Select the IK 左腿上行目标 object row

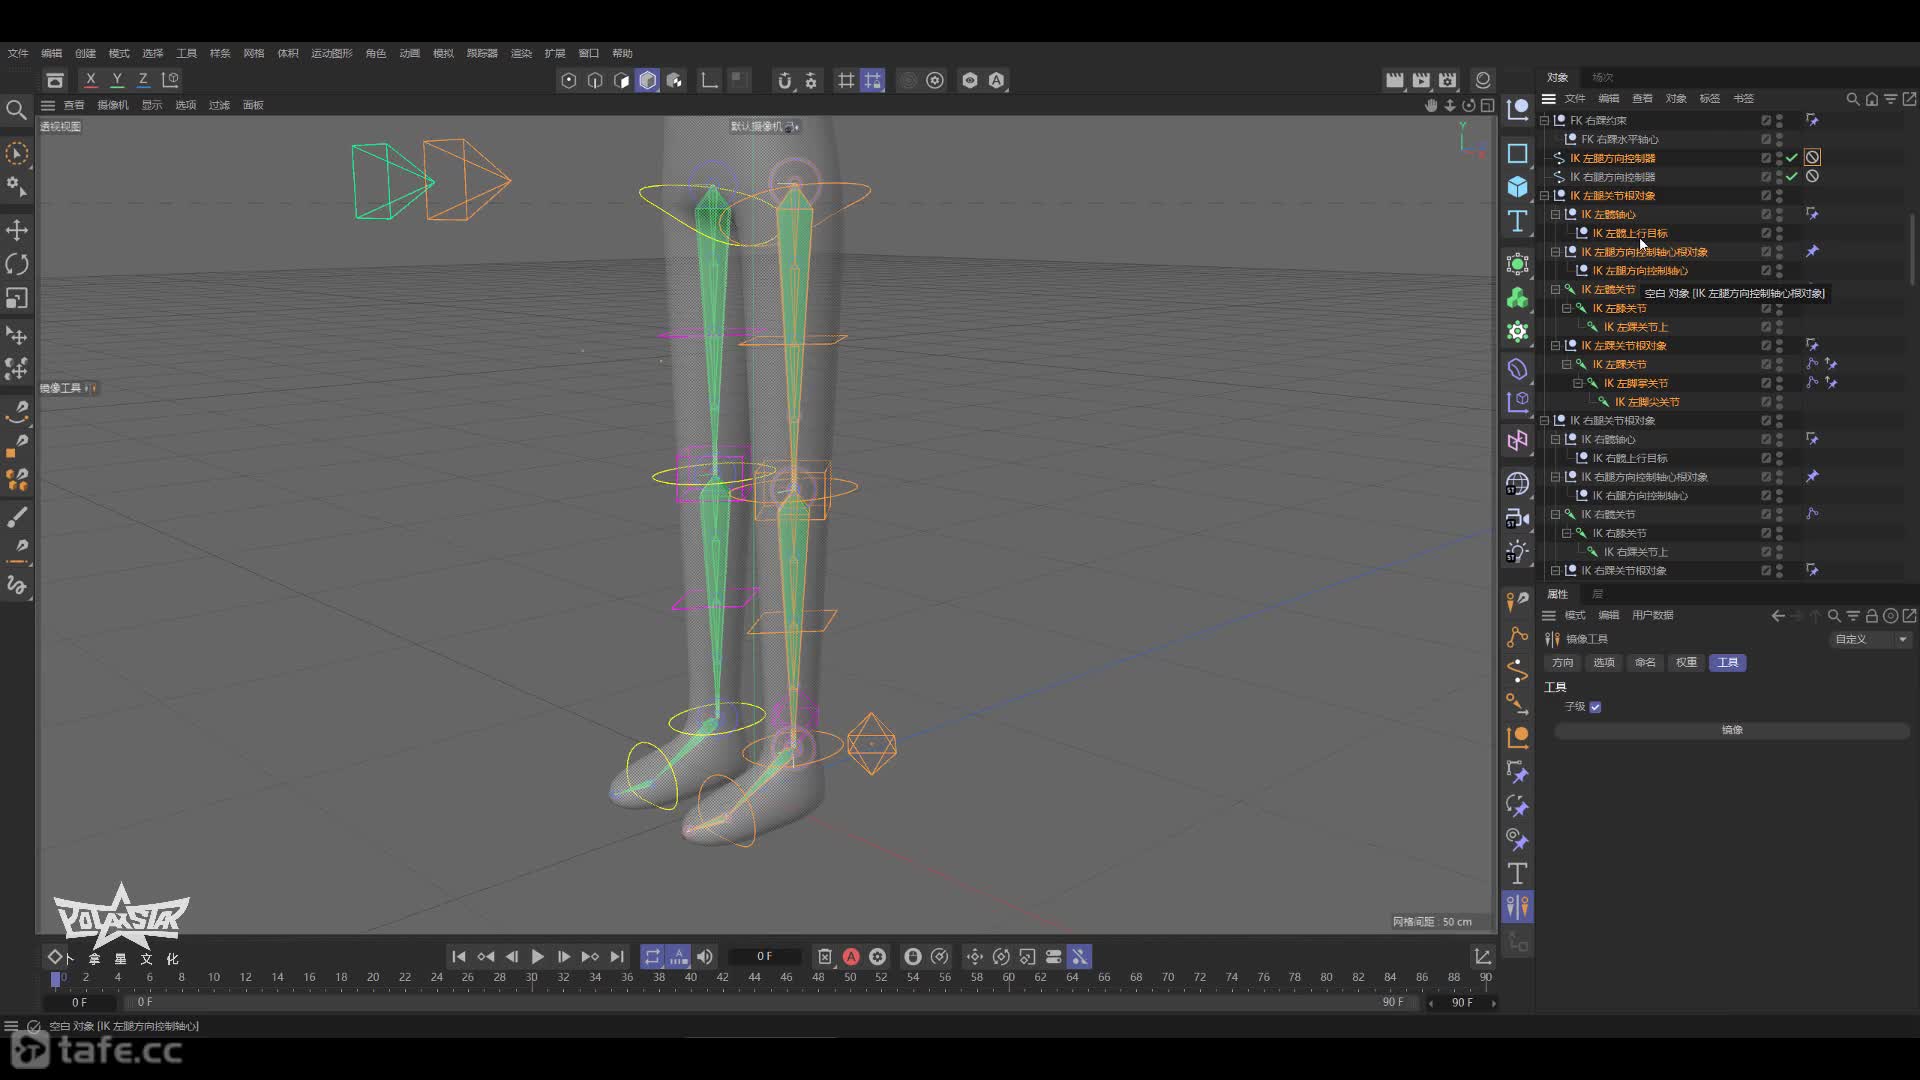pyautogui.click(x=1630, y=233)
